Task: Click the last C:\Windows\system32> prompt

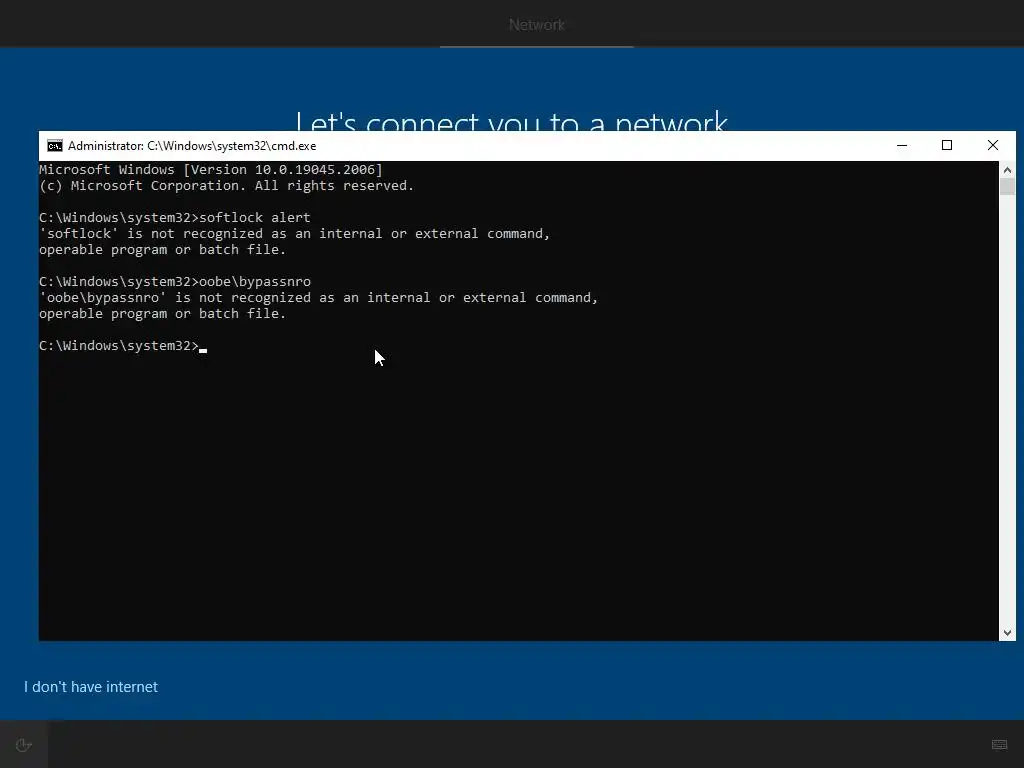Action: pos(119,345)
